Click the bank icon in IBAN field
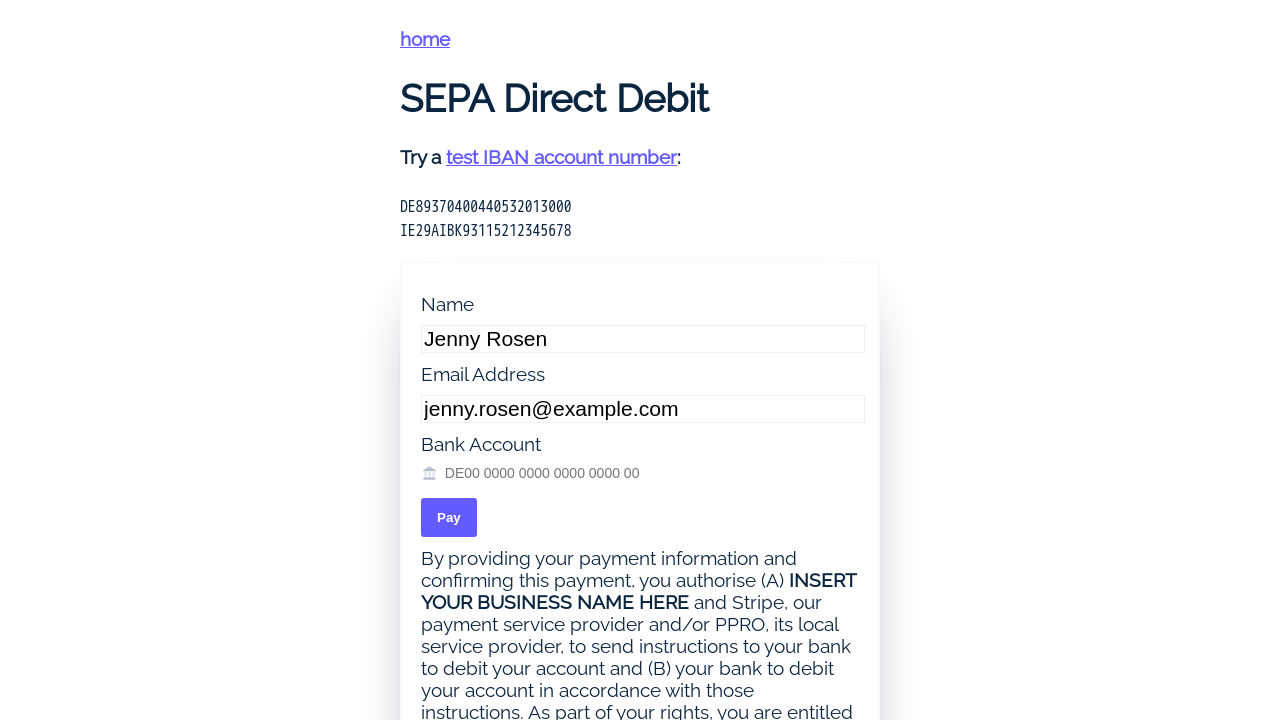 pyautogui.click(x=430, y=473)
